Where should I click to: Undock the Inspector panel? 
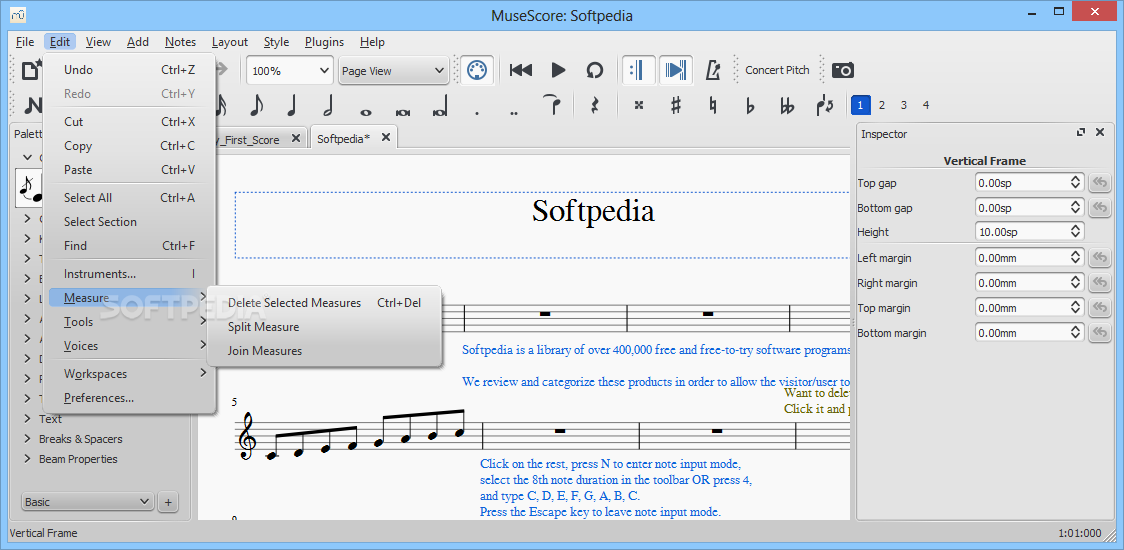(1081, 133)
